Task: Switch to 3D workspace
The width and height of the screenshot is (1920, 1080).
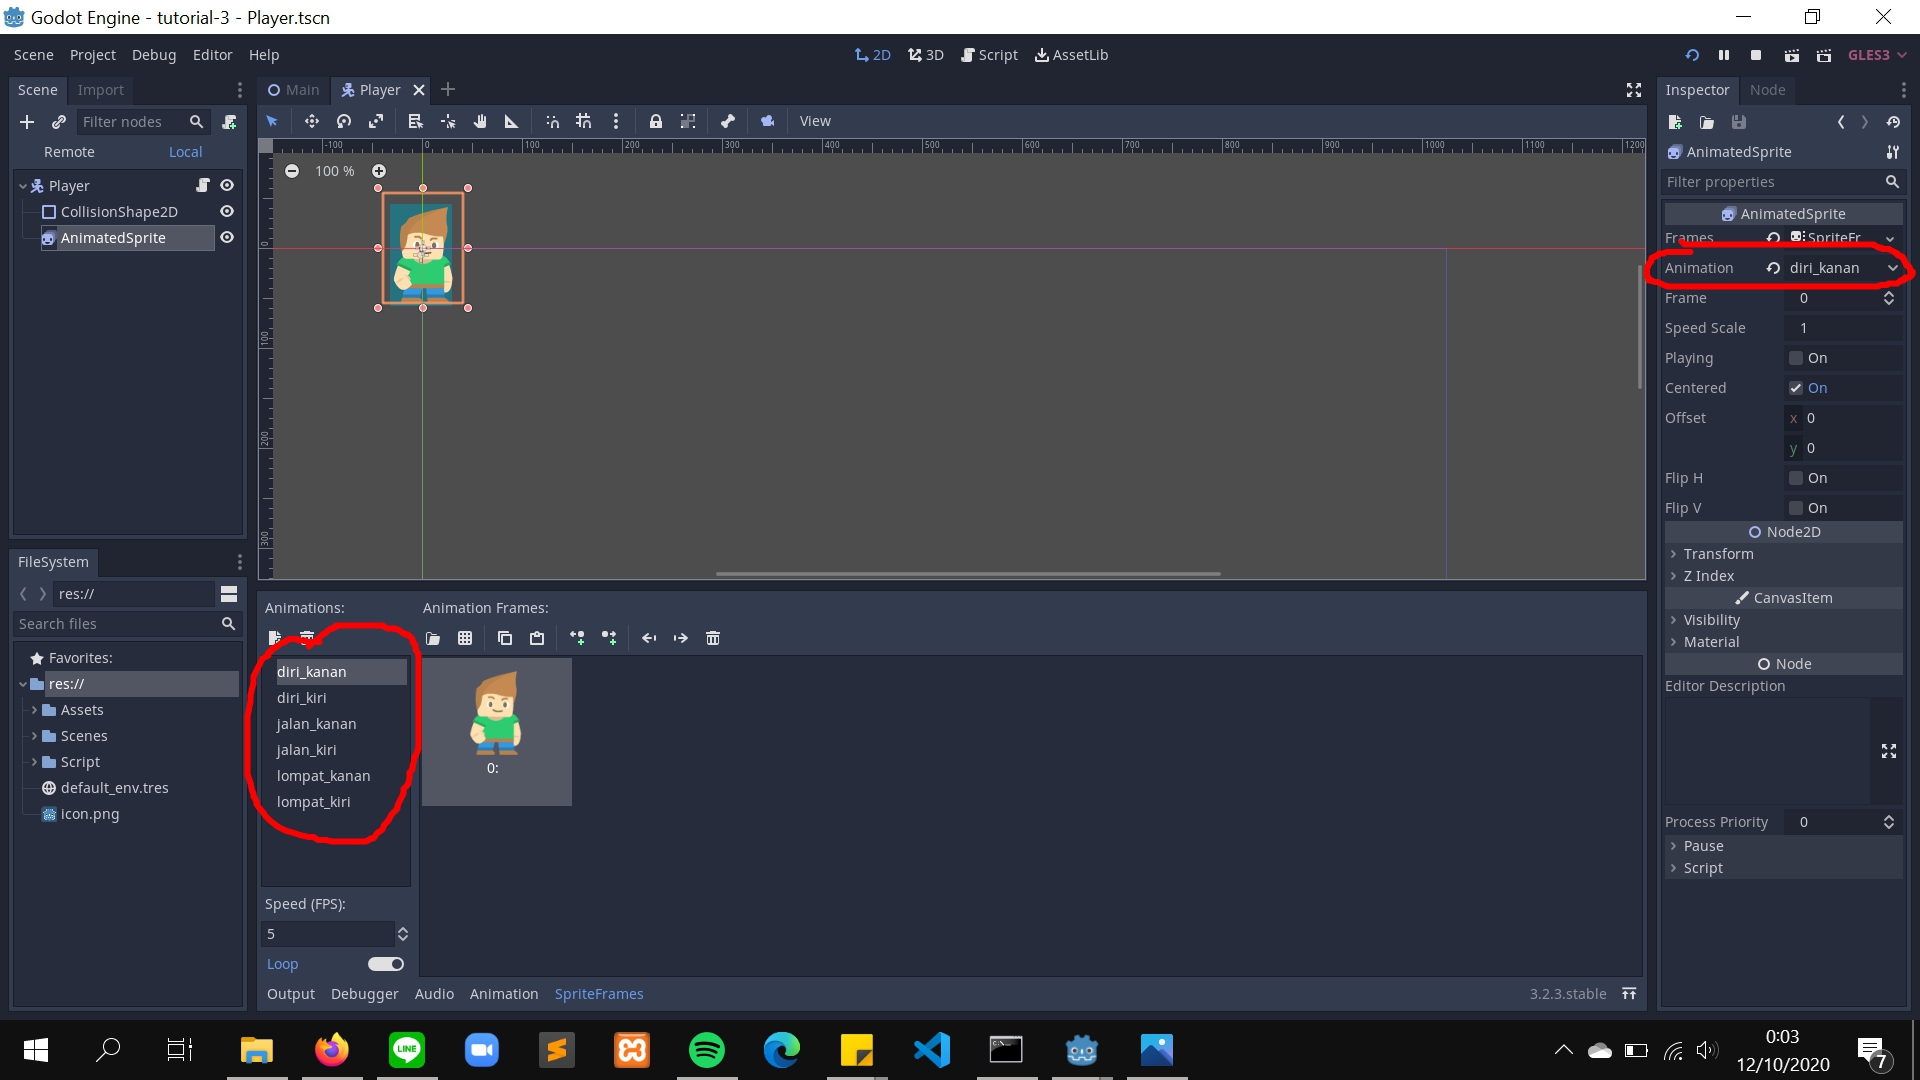Action: (x=926, y=55)
